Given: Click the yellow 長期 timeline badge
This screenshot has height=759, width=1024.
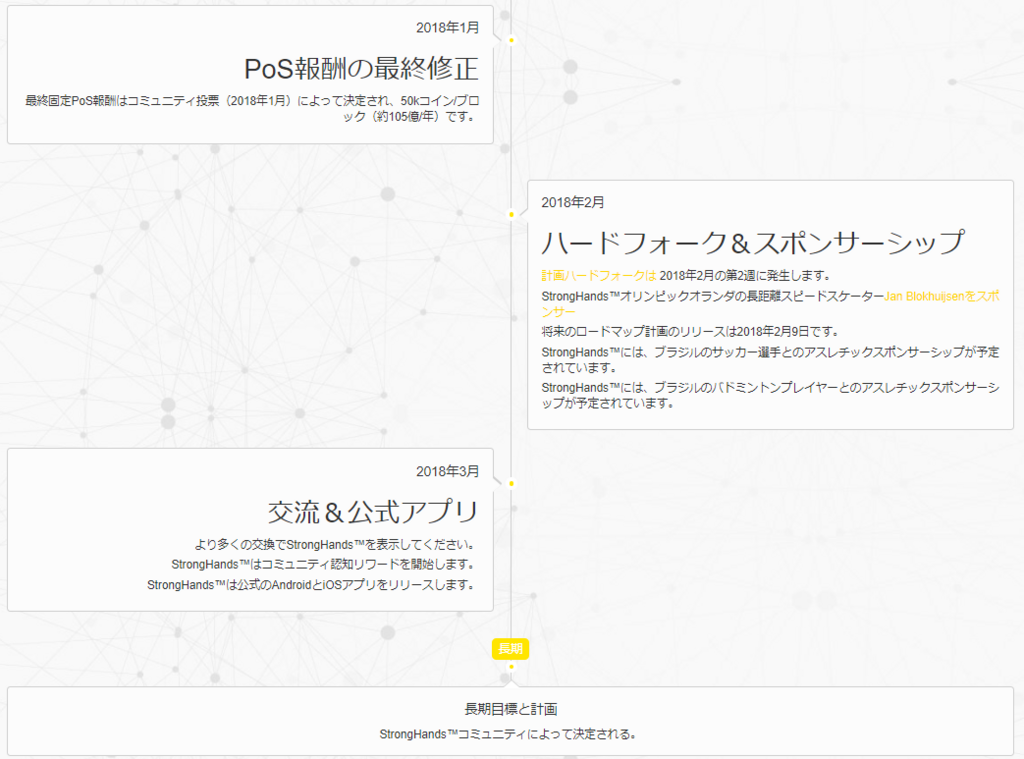Looking at the screenshot, I should (x=510, y=648).
